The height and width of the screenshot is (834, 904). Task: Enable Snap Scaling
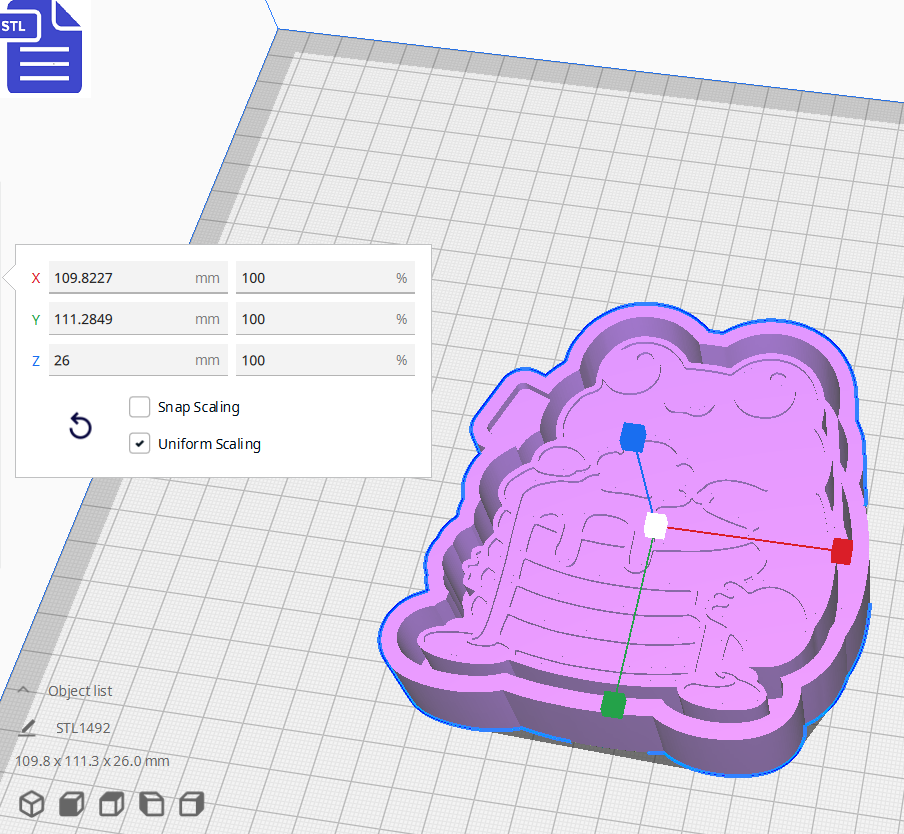point(139,407)
